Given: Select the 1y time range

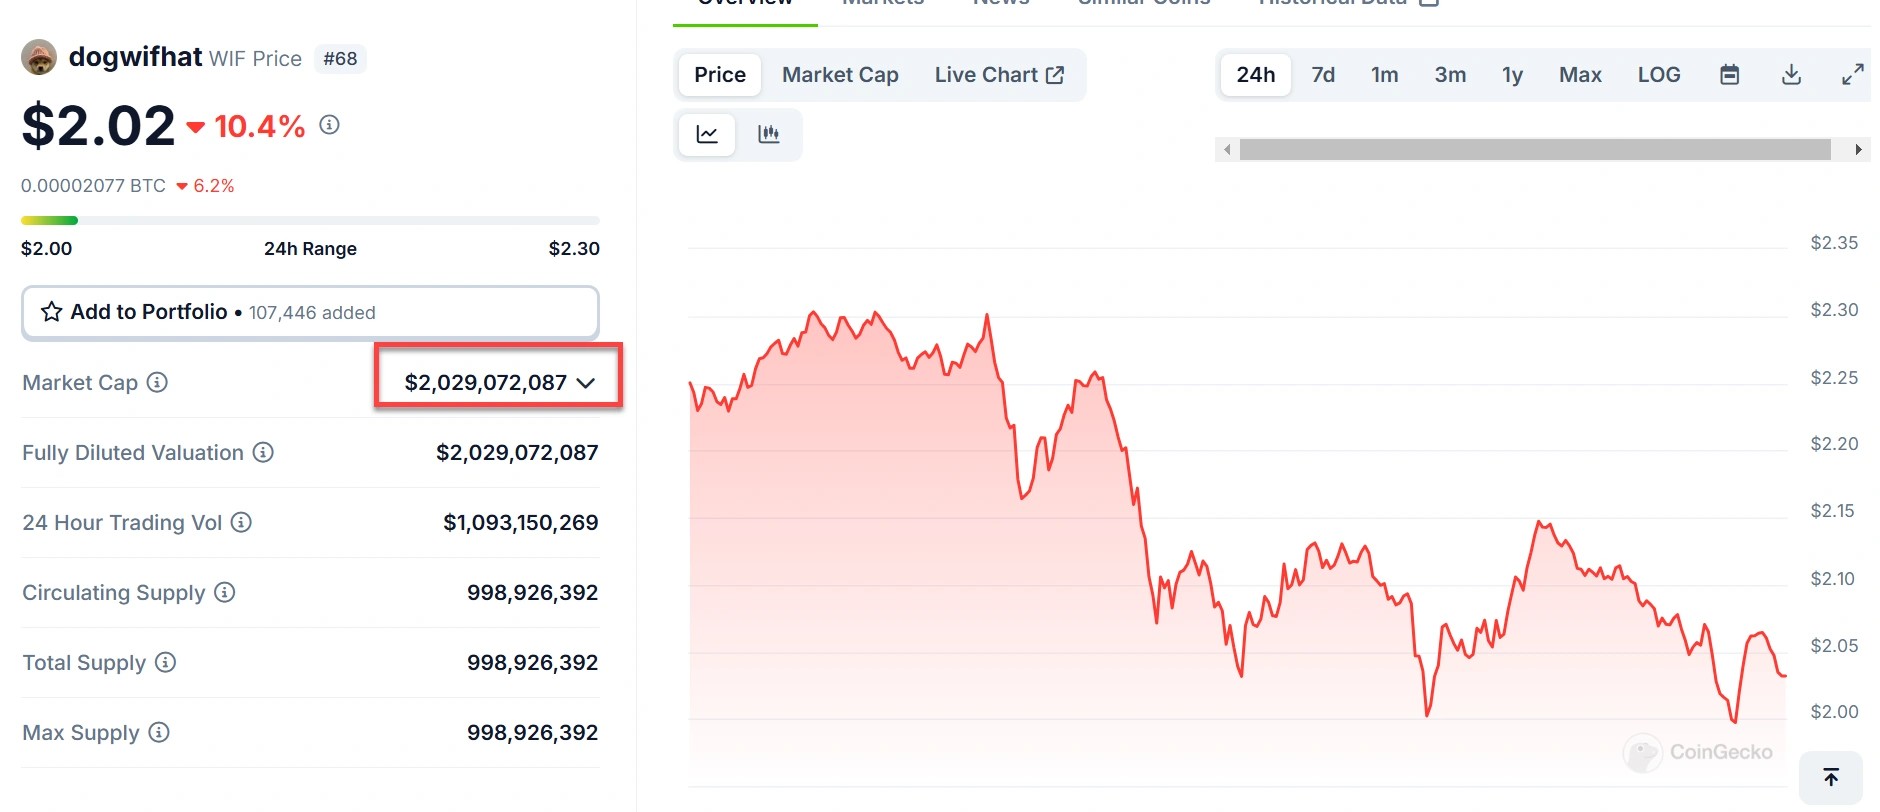Looking at the screenshot, I should tap(1512, 75).
